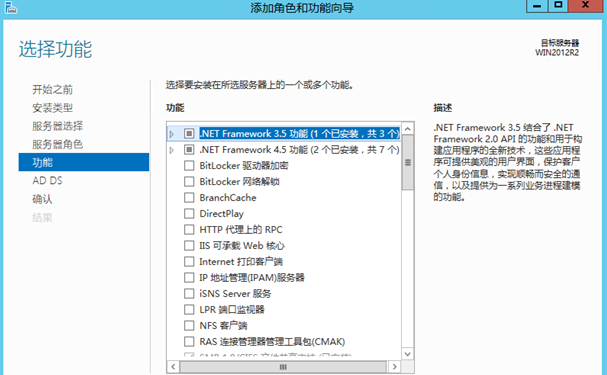This screenshot has width=607, height=375.
Task: Check RAS 连接管理器管理工具包(CMAK) checkbox
Action: coord(189,341)
